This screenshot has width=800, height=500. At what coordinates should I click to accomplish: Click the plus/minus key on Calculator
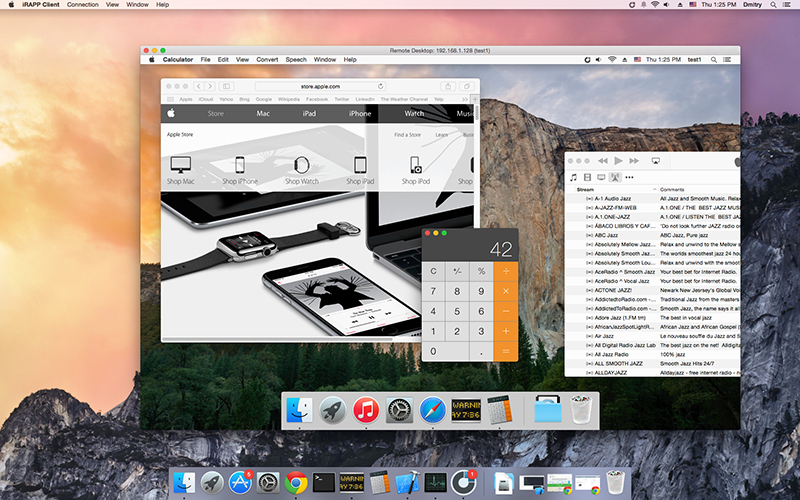click(457, 271)
